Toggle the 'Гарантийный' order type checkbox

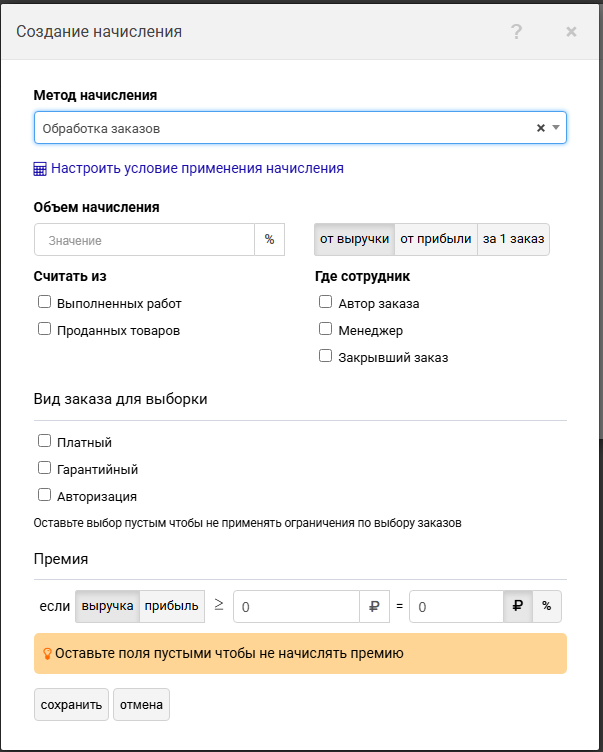pos(44,468)
